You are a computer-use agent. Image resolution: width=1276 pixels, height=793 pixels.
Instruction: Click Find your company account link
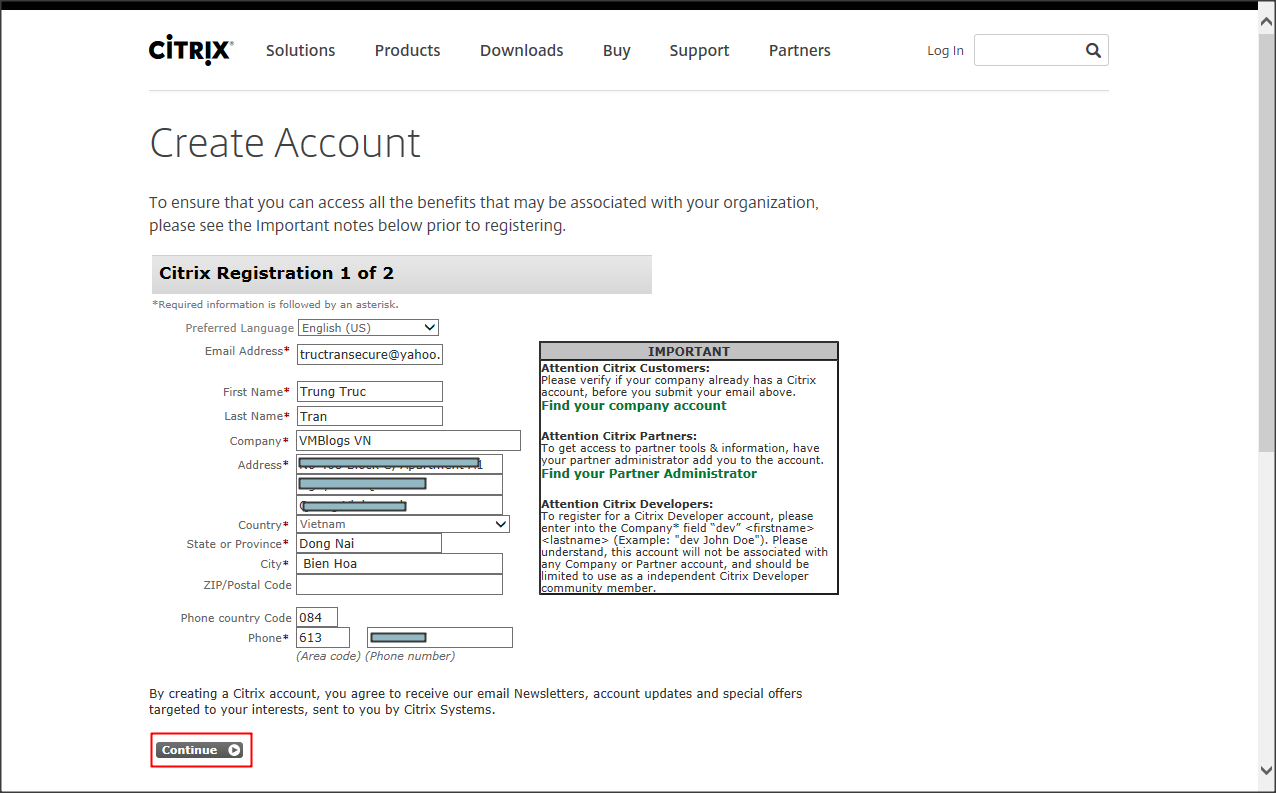click(633, 406)
